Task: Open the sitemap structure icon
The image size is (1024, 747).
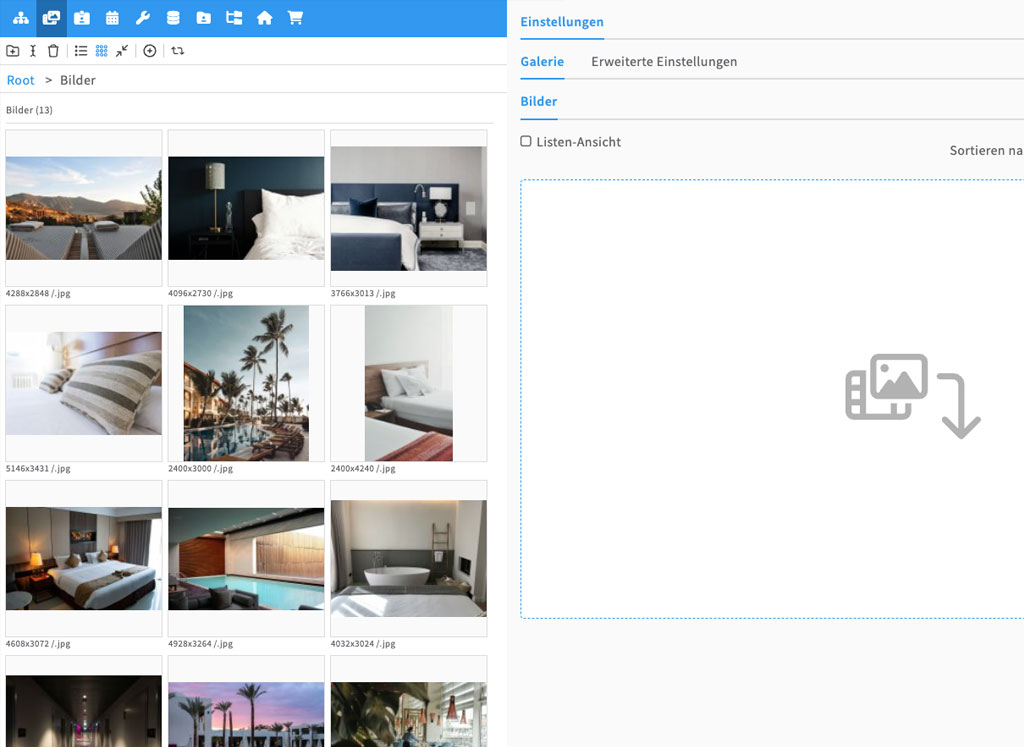Action: coord(20,18)
